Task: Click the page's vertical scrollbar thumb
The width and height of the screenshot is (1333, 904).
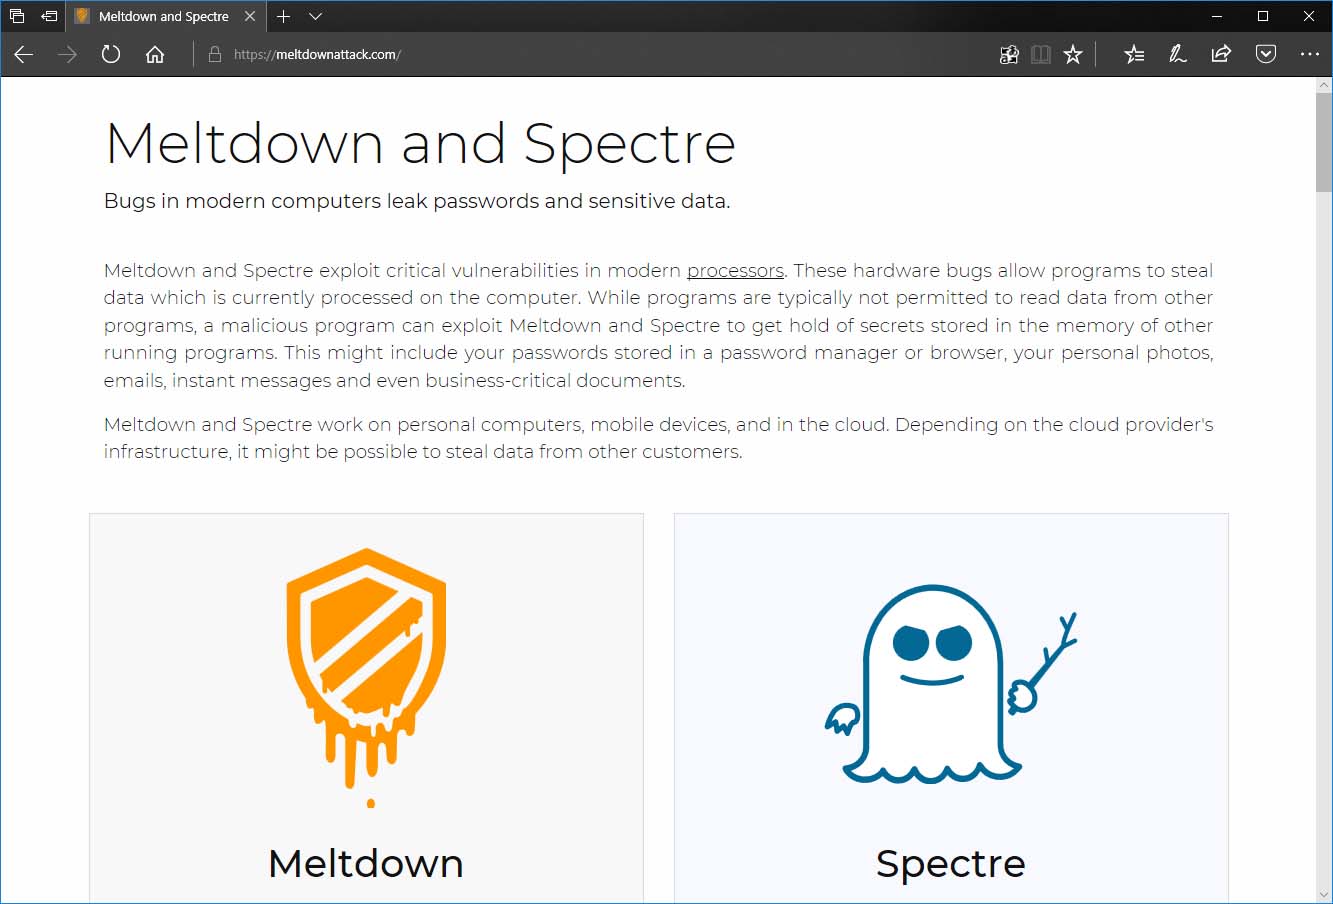Action: pos(1324,143)
